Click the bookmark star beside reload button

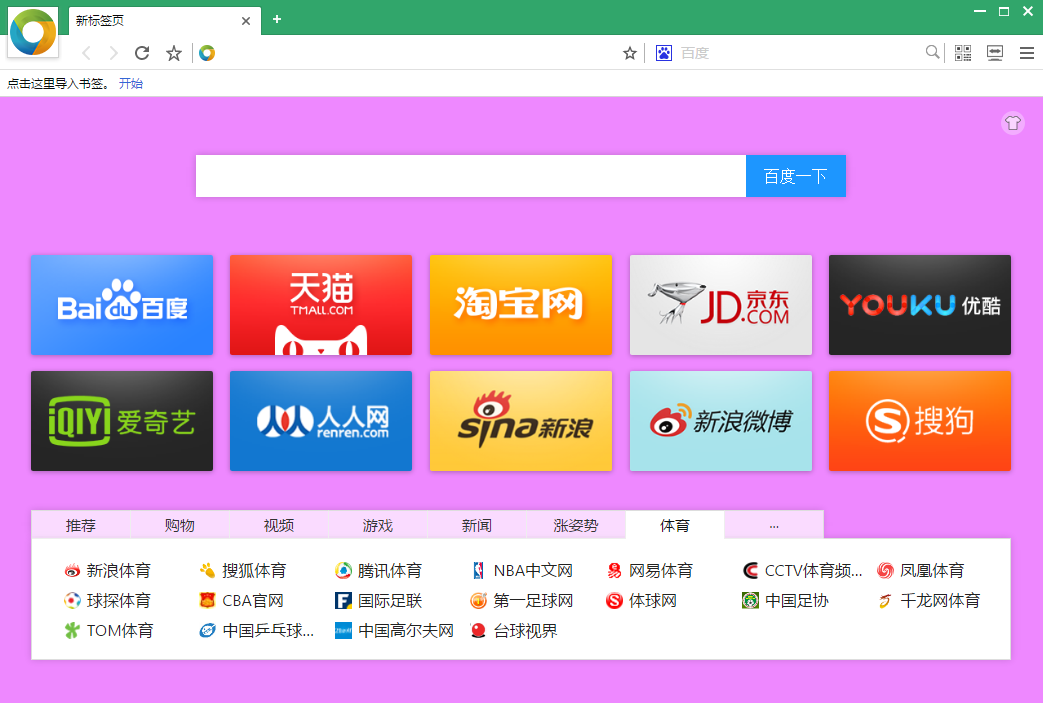coord(174,53)
